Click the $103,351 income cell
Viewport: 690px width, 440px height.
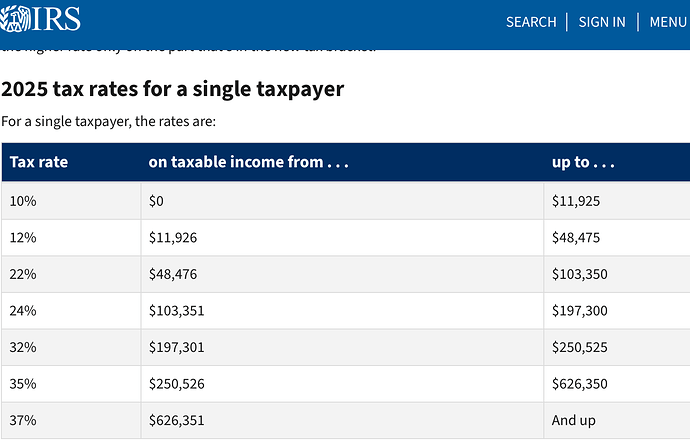tap(342, 311)
